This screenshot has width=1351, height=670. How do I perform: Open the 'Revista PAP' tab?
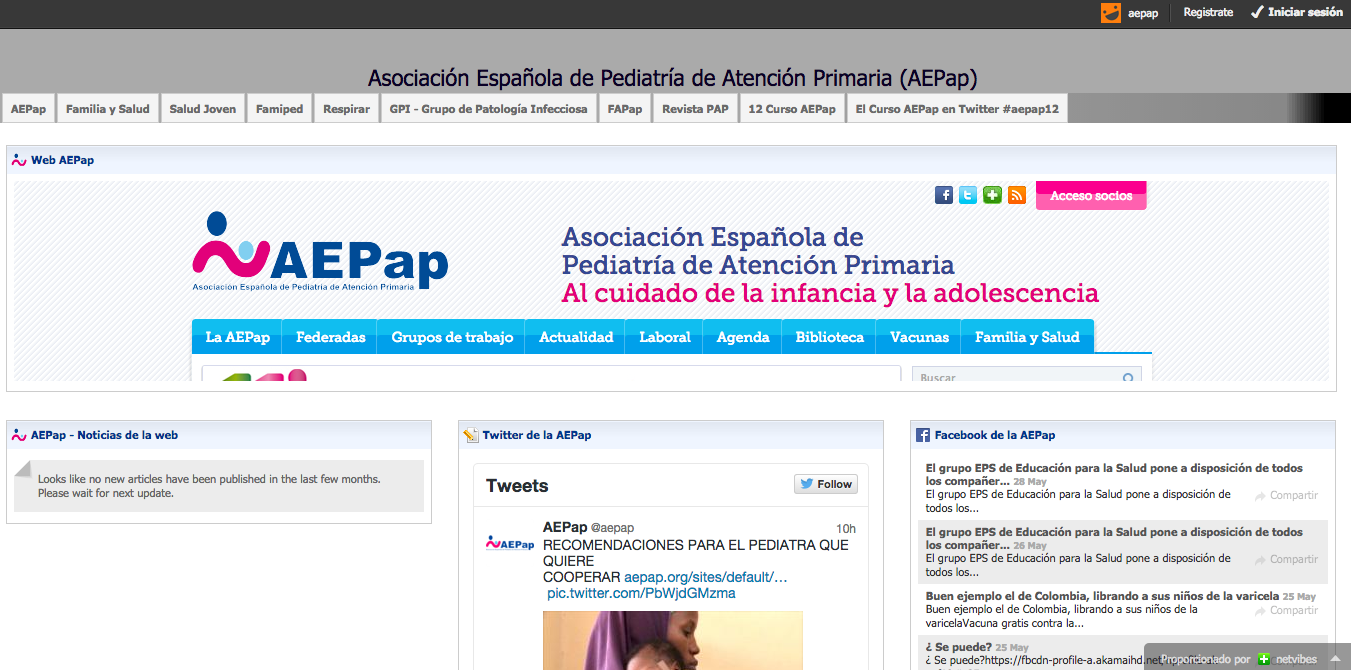coord(694,107)
